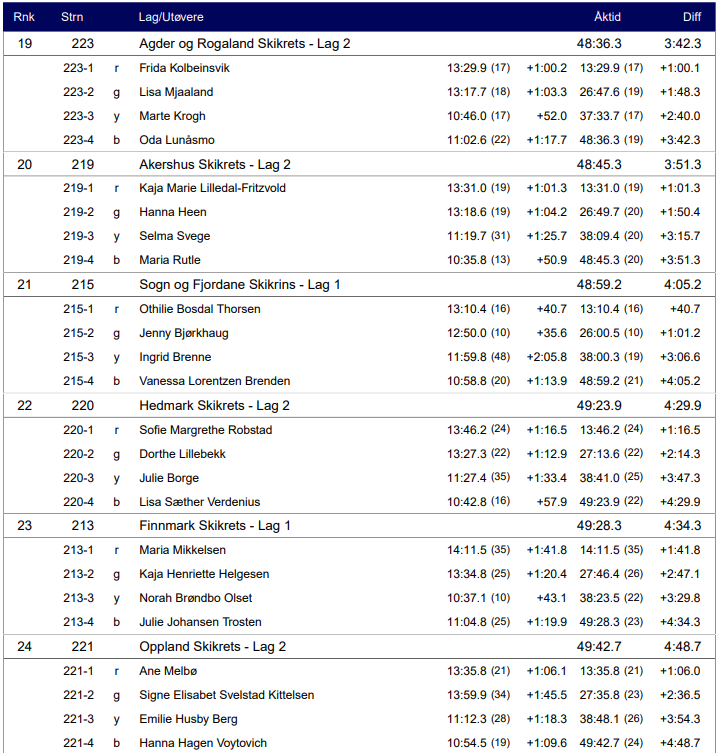Screen dimensions: 718x753
Task: Click rank number 23 for Finnmark
Action: [x=24, y=526]
